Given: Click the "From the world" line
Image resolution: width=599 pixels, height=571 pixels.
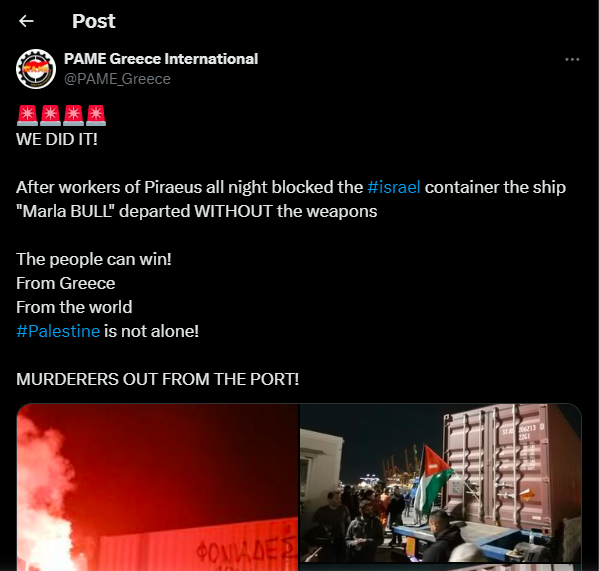Looking at the screenshot, I should click(x=74, y=307).
